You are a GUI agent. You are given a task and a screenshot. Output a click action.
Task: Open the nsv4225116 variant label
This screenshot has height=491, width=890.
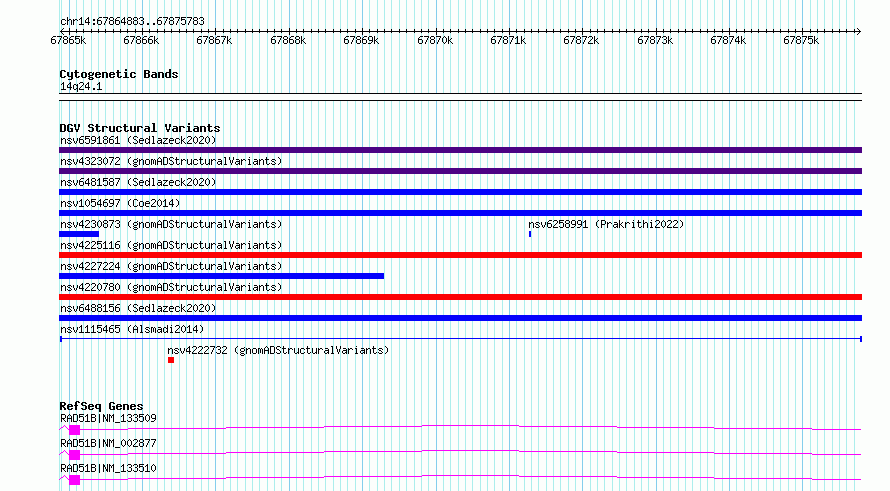(x=171, y=245)
